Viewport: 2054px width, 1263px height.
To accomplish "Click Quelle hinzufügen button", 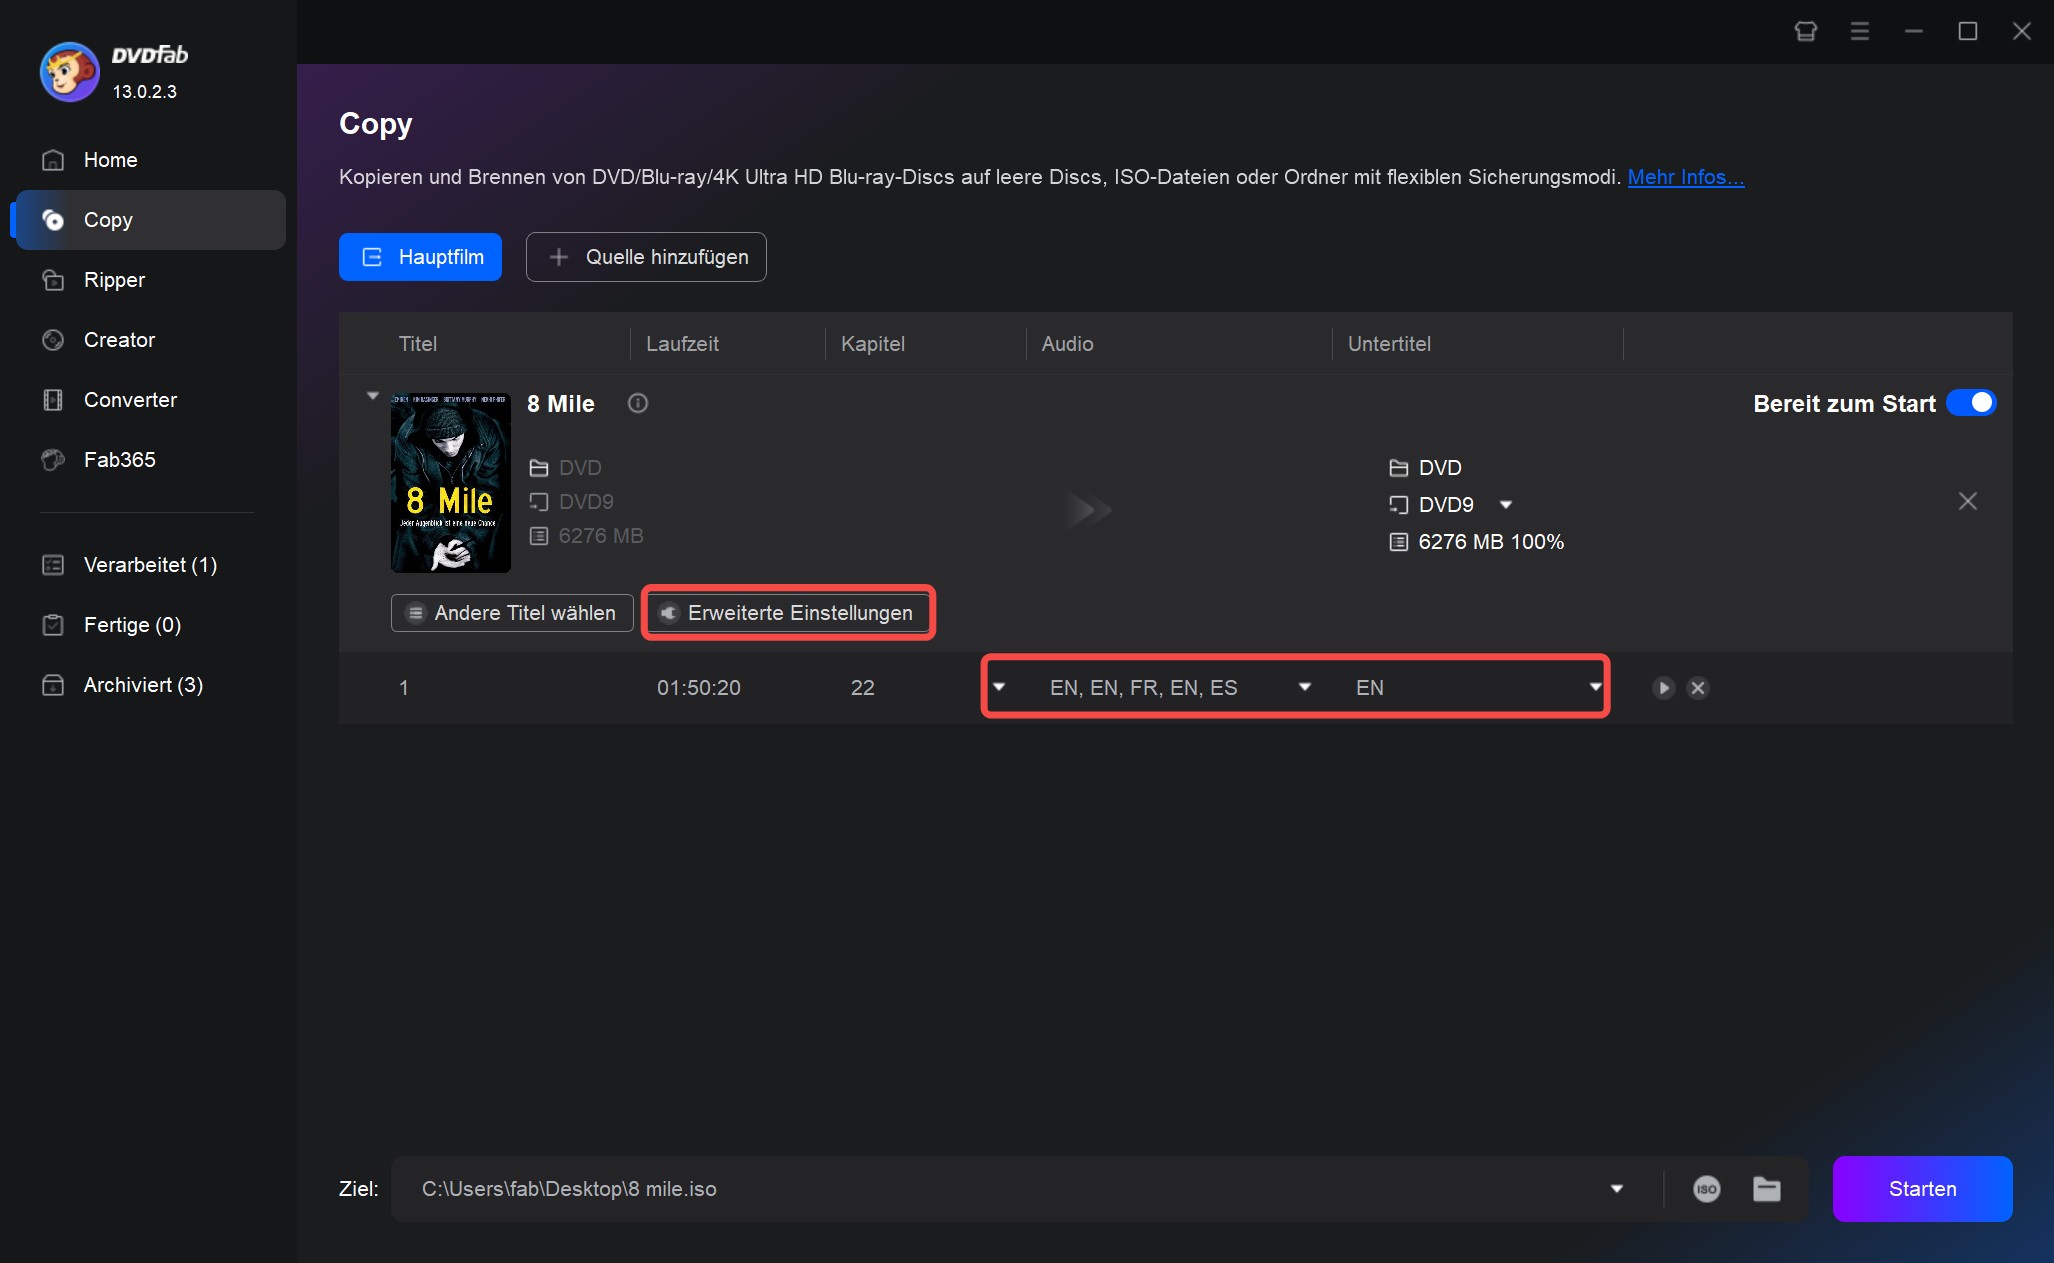I will click(x=646, y=257).
